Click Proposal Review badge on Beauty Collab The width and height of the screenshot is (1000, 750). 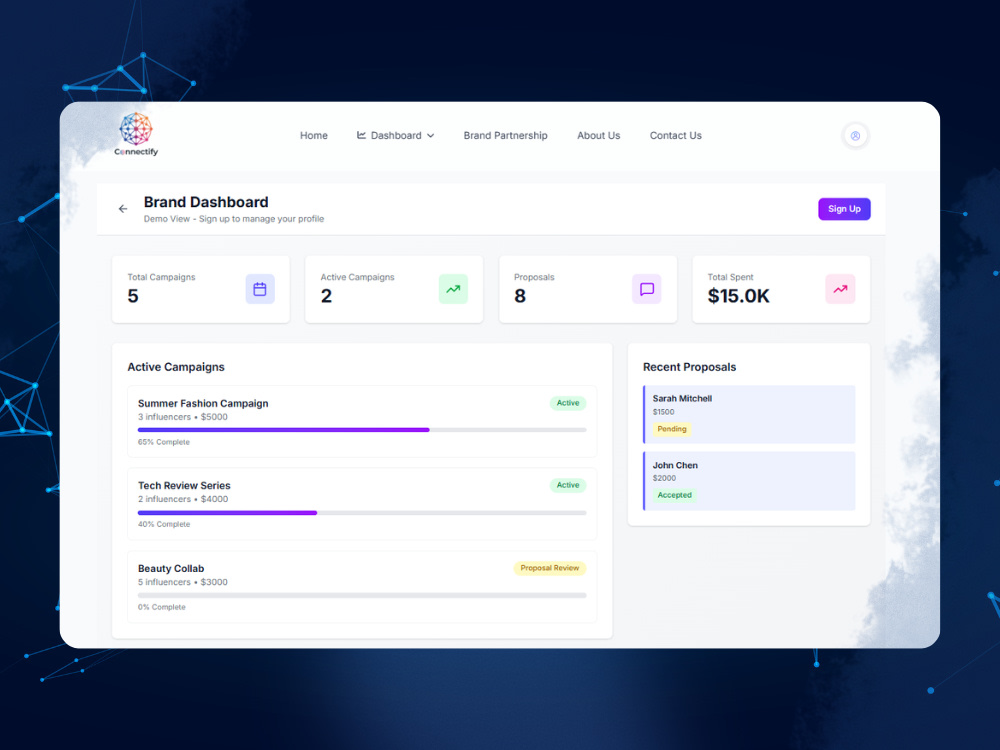550,568
